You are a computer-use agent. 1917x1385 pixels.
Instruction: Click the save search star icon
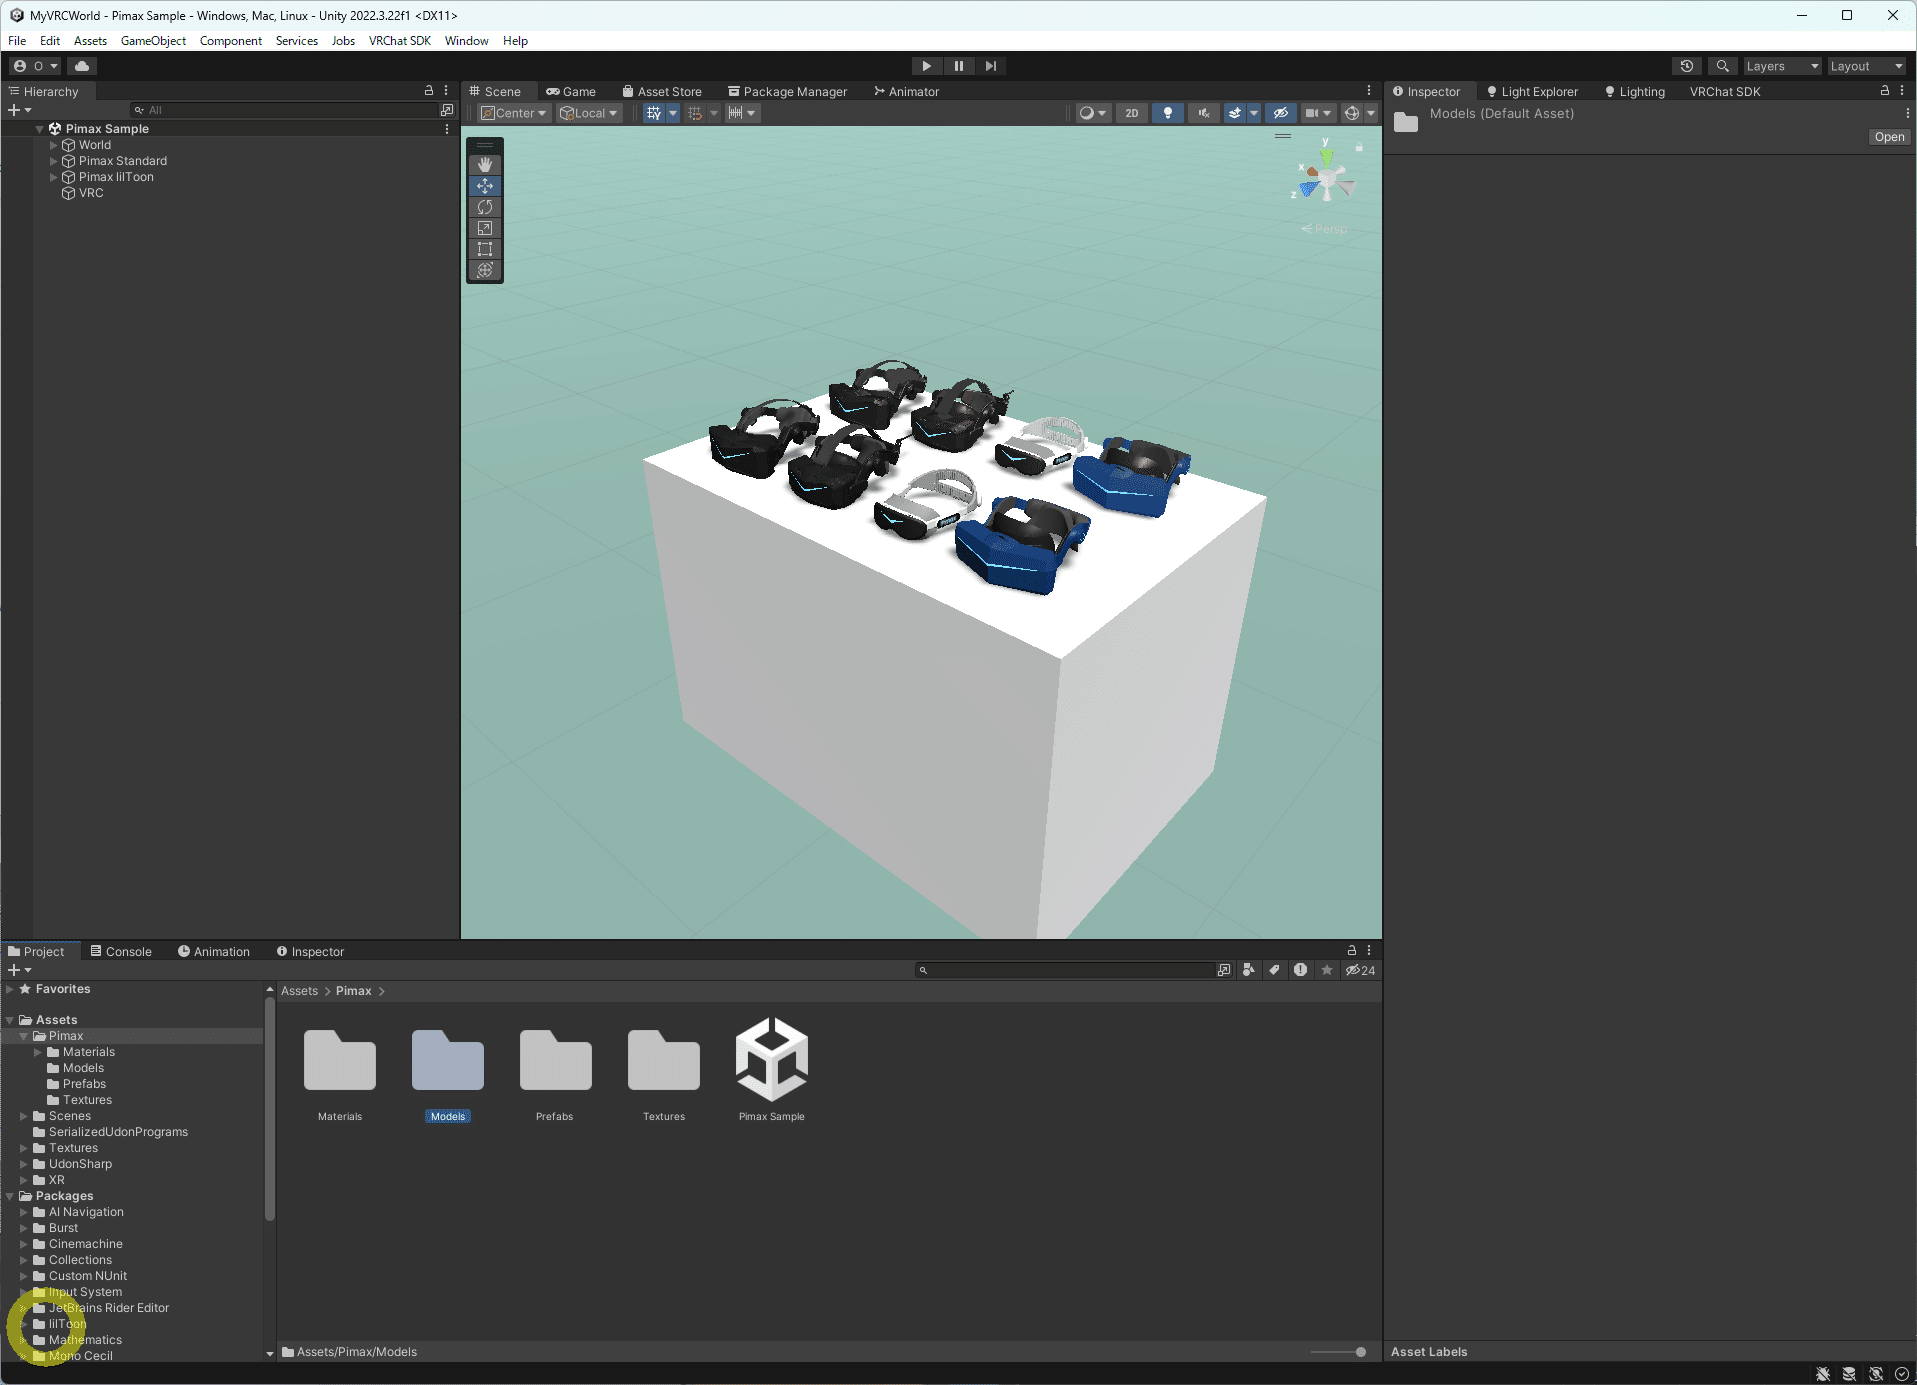(x=1327, y=970)
